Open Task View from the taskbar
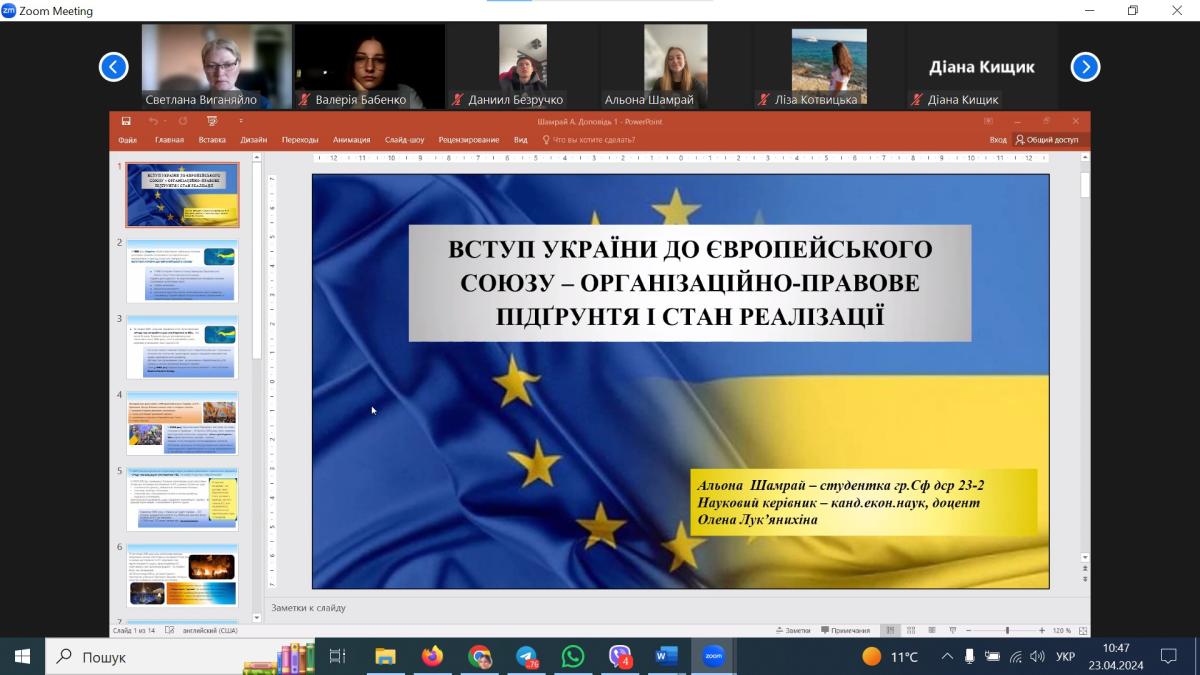 (x=337, y=656)
